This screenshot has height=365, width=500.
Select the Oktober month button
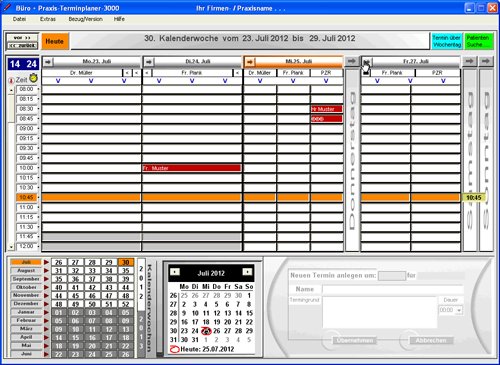click(x=26, y=287)
